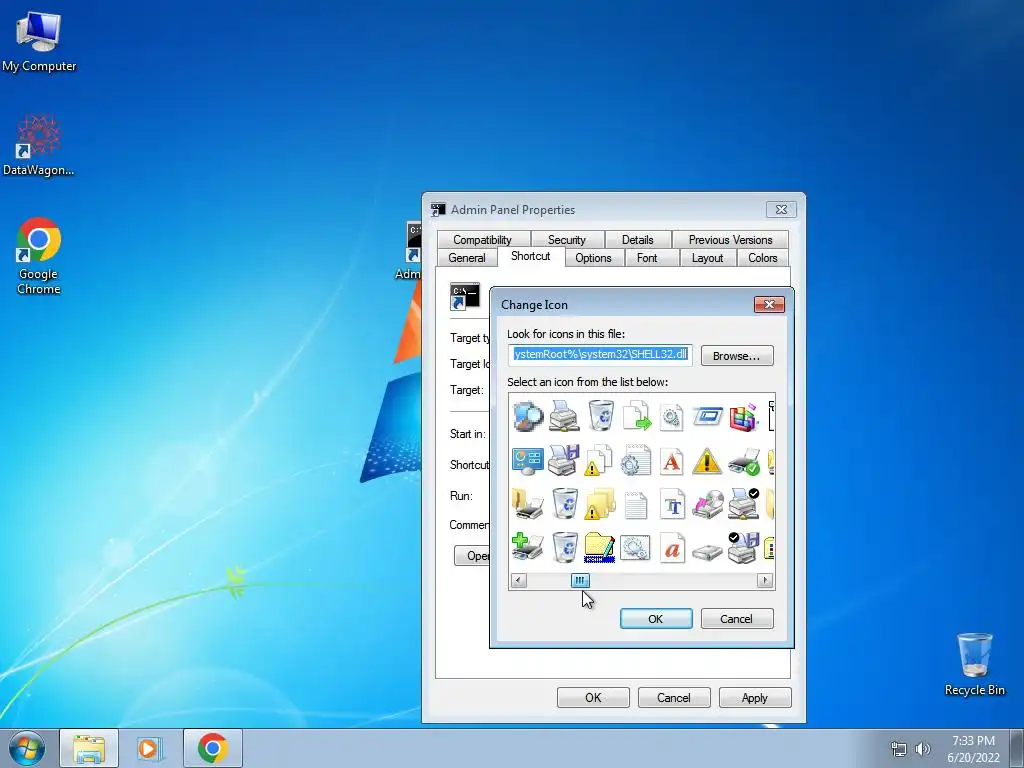Click the icon list scrollbar thumb
The width and height of the screenshot is (1024, 768).
[x=580, y=580]
